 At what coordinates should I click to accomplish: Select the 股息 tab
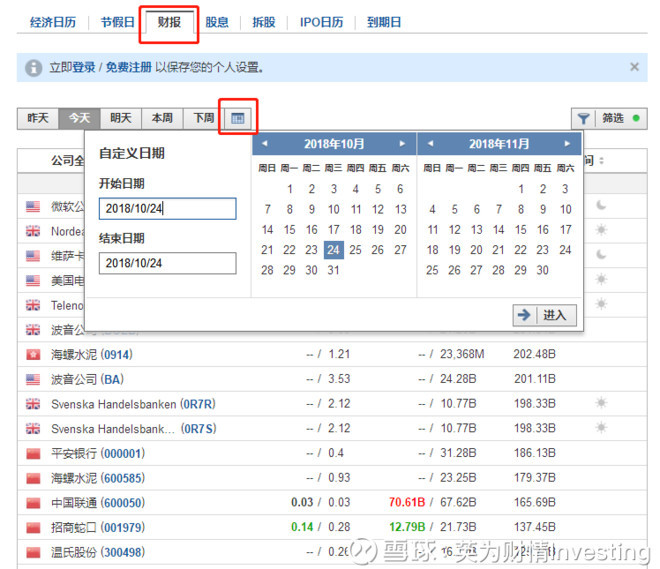[x=217, y=22]
